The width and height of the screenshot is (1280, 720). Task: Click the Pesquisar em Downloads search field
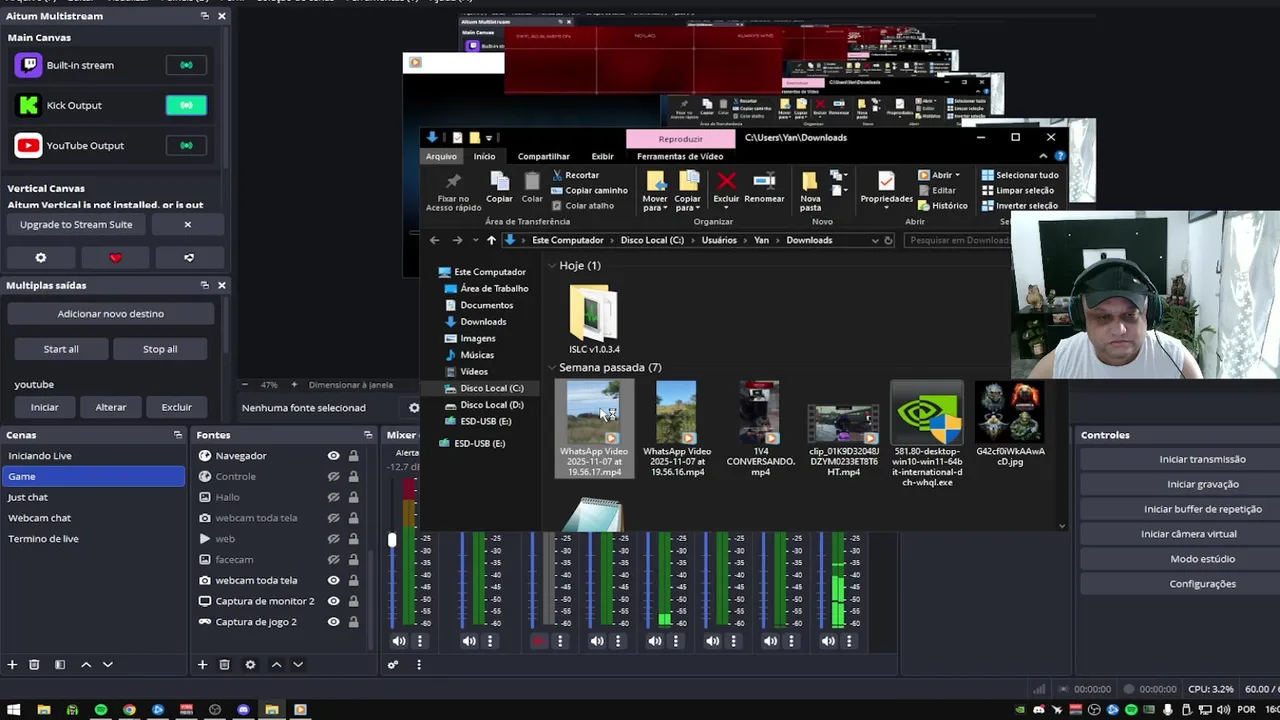[x=957, y=240]
